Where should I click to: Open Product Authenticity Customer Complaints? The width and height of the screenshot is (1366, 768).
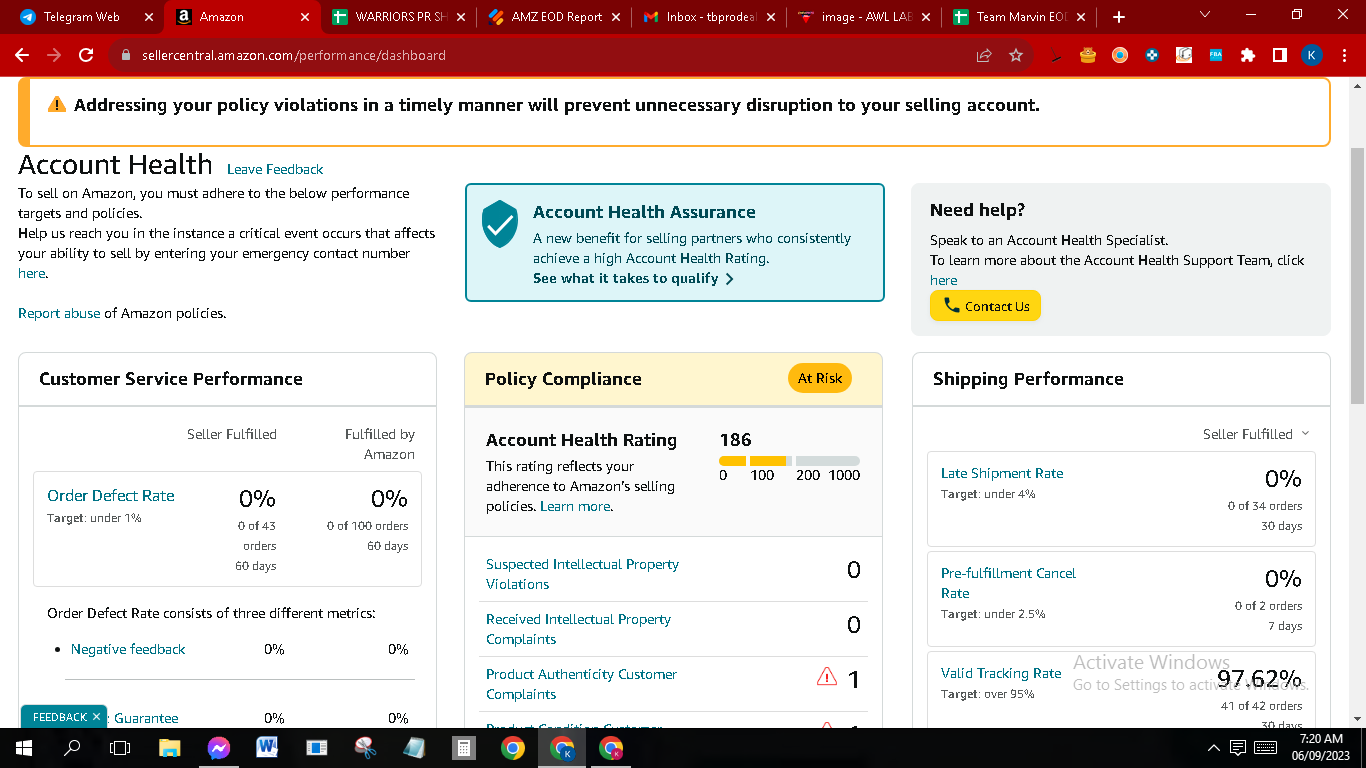pos(581,685)
